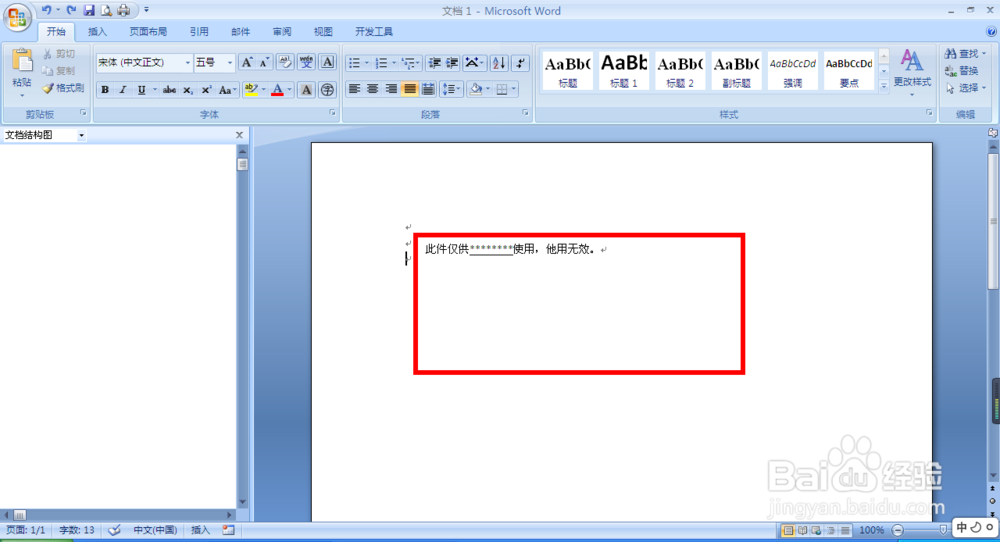The height and width of the screenshot is (542, 1000).
Task: Switch to the 邮件 tab
Action: click(240, 31)
